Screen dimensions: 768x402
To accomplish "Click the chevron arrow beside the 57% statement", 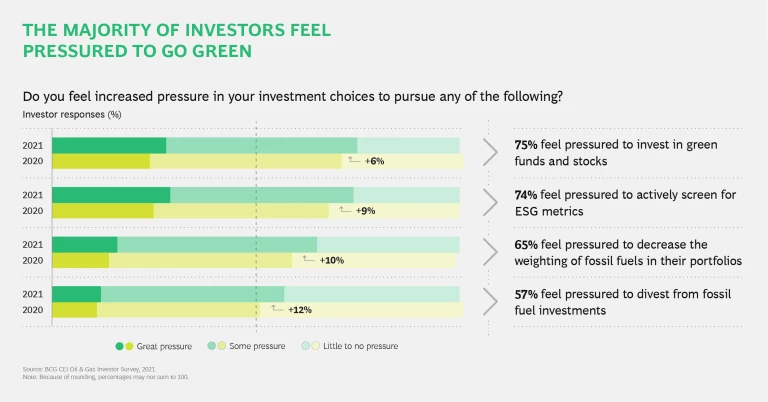I will pyautogui.click(x=490, y=302).
